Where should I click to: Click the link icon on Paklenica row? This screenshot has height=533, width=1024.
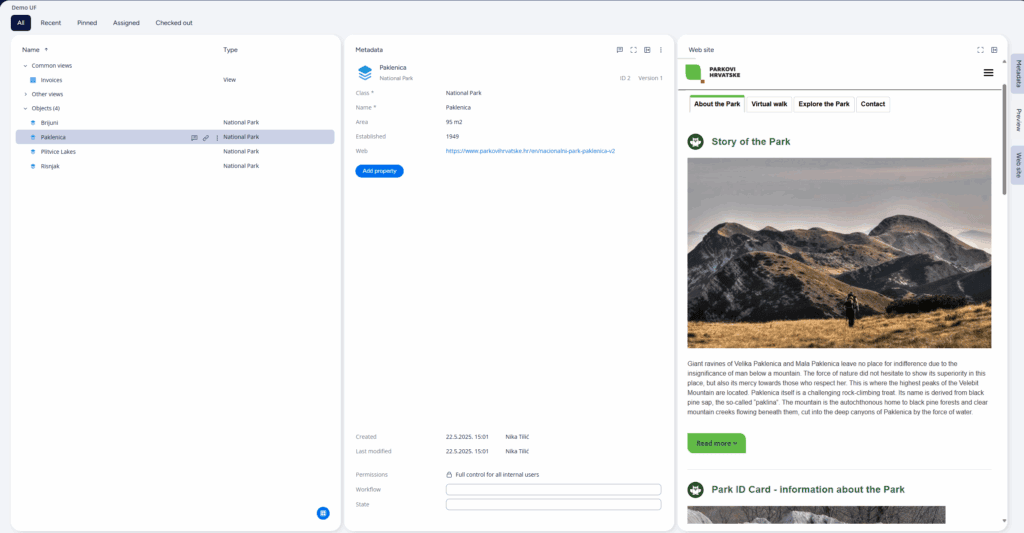pos(206,137)
